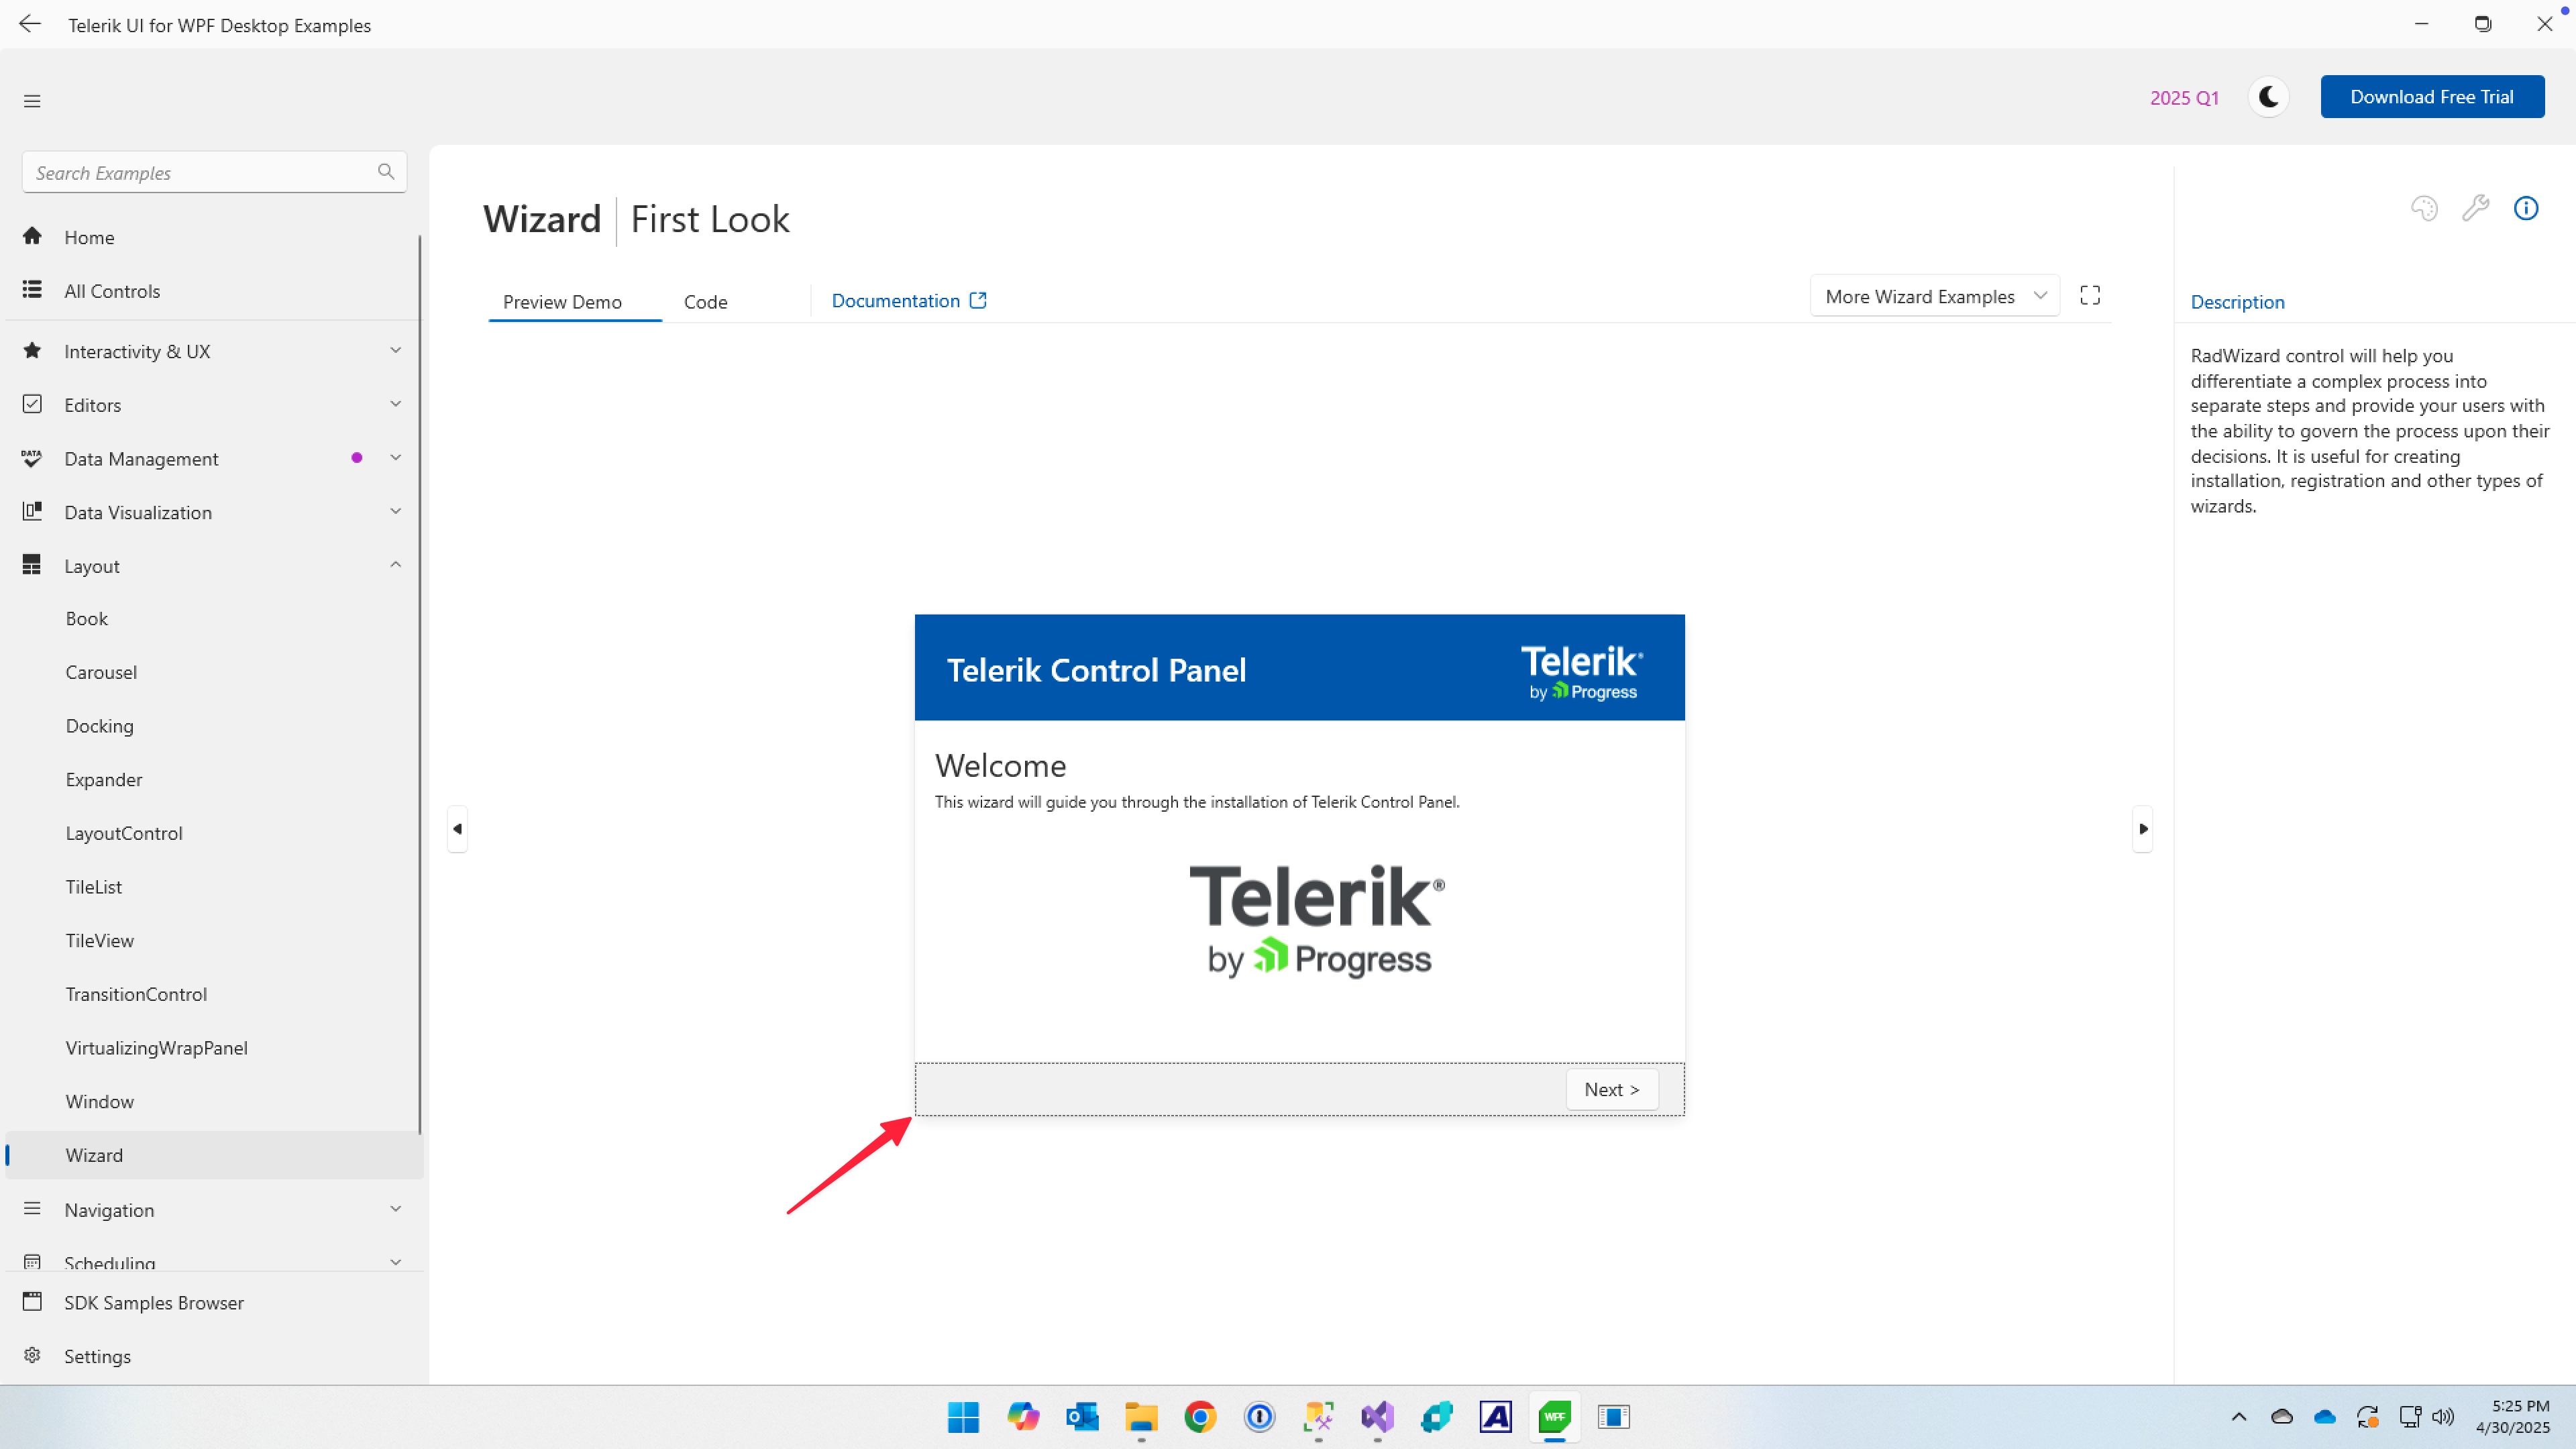Screen dimensions: 2576x1449
Task: Click the search magnifier icon
Action: [386, 172]
